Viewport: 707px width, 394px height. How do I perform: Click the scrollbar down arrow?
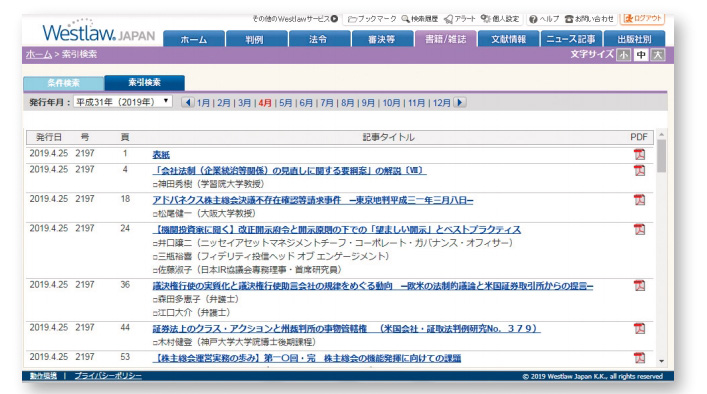pyautogui.click(x=661, y=361)
